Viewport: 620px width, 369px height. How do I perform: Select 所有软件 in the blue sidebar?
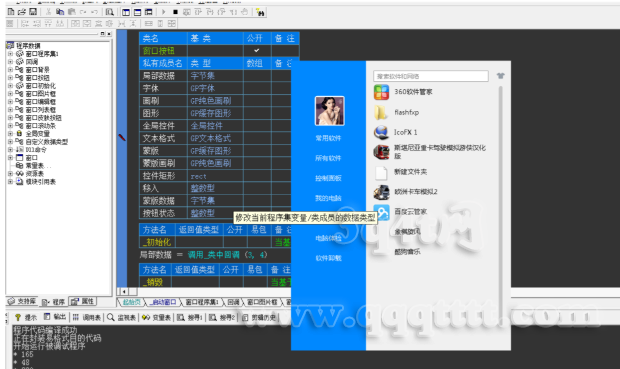coord(328,158)
